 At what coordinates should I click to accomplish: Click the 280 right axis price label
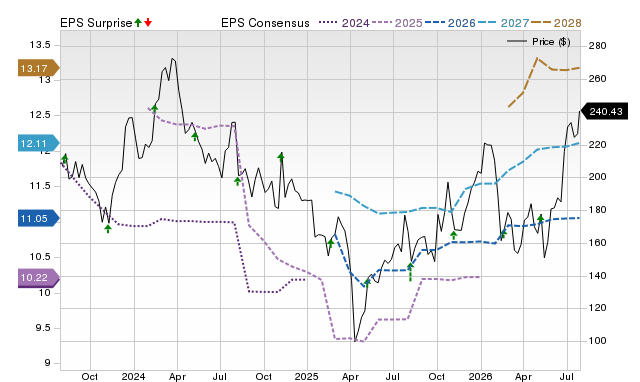tap(598, 46)
